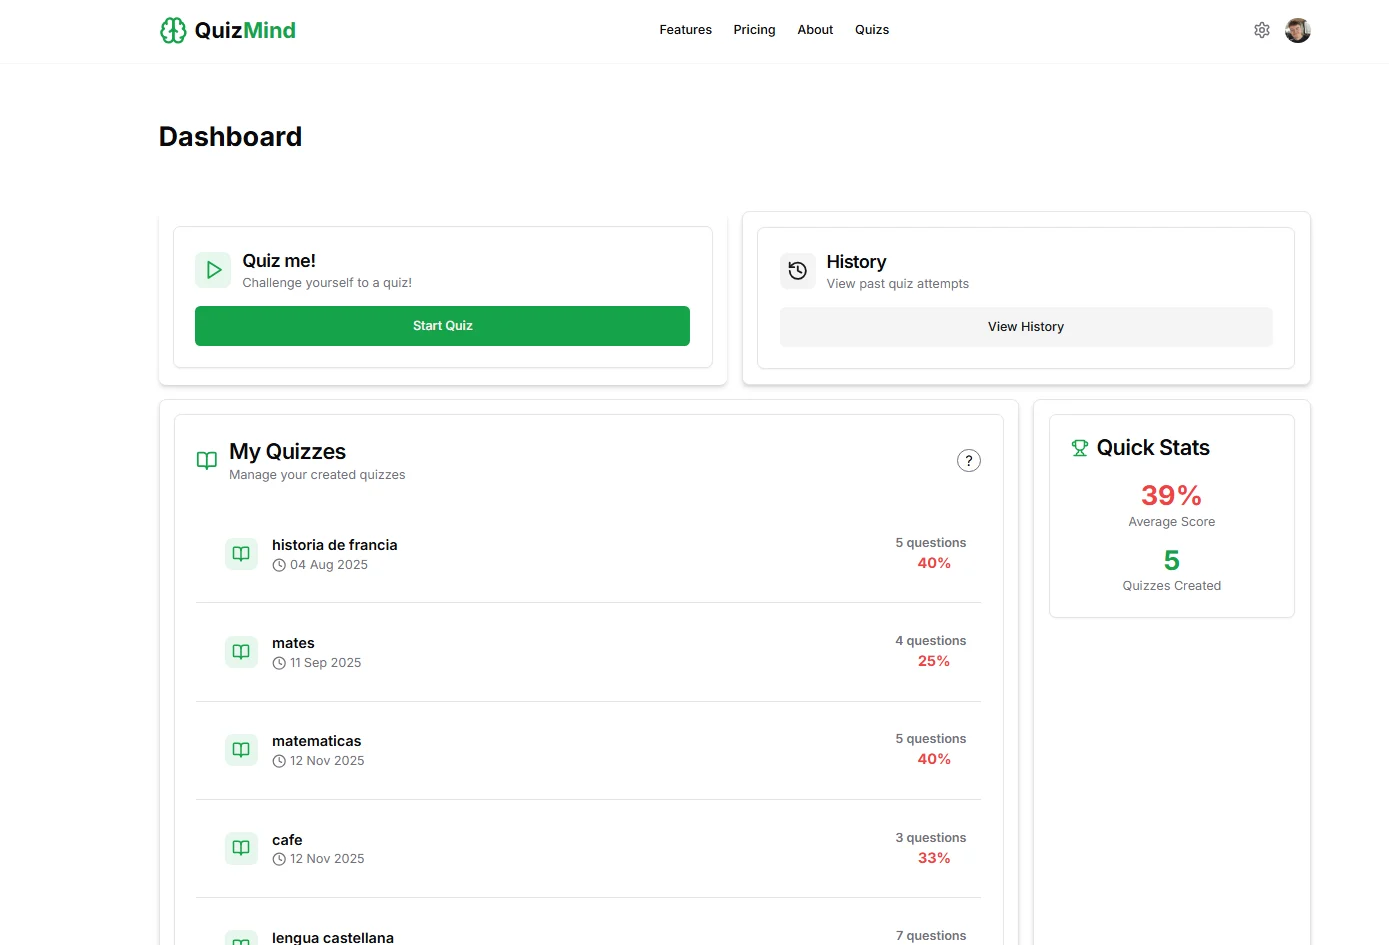Click the QuizMind brain logo icon
Viewport: 1389px width, 945px height.
pyautogui.click(x=173, y=31)
